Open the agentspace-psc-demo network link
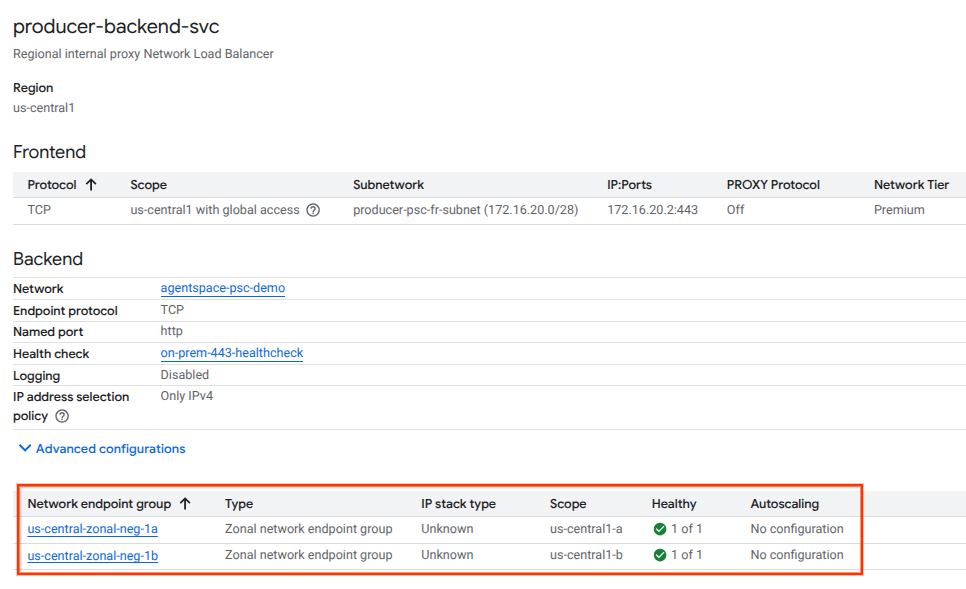966x589 pixels. 222,288
